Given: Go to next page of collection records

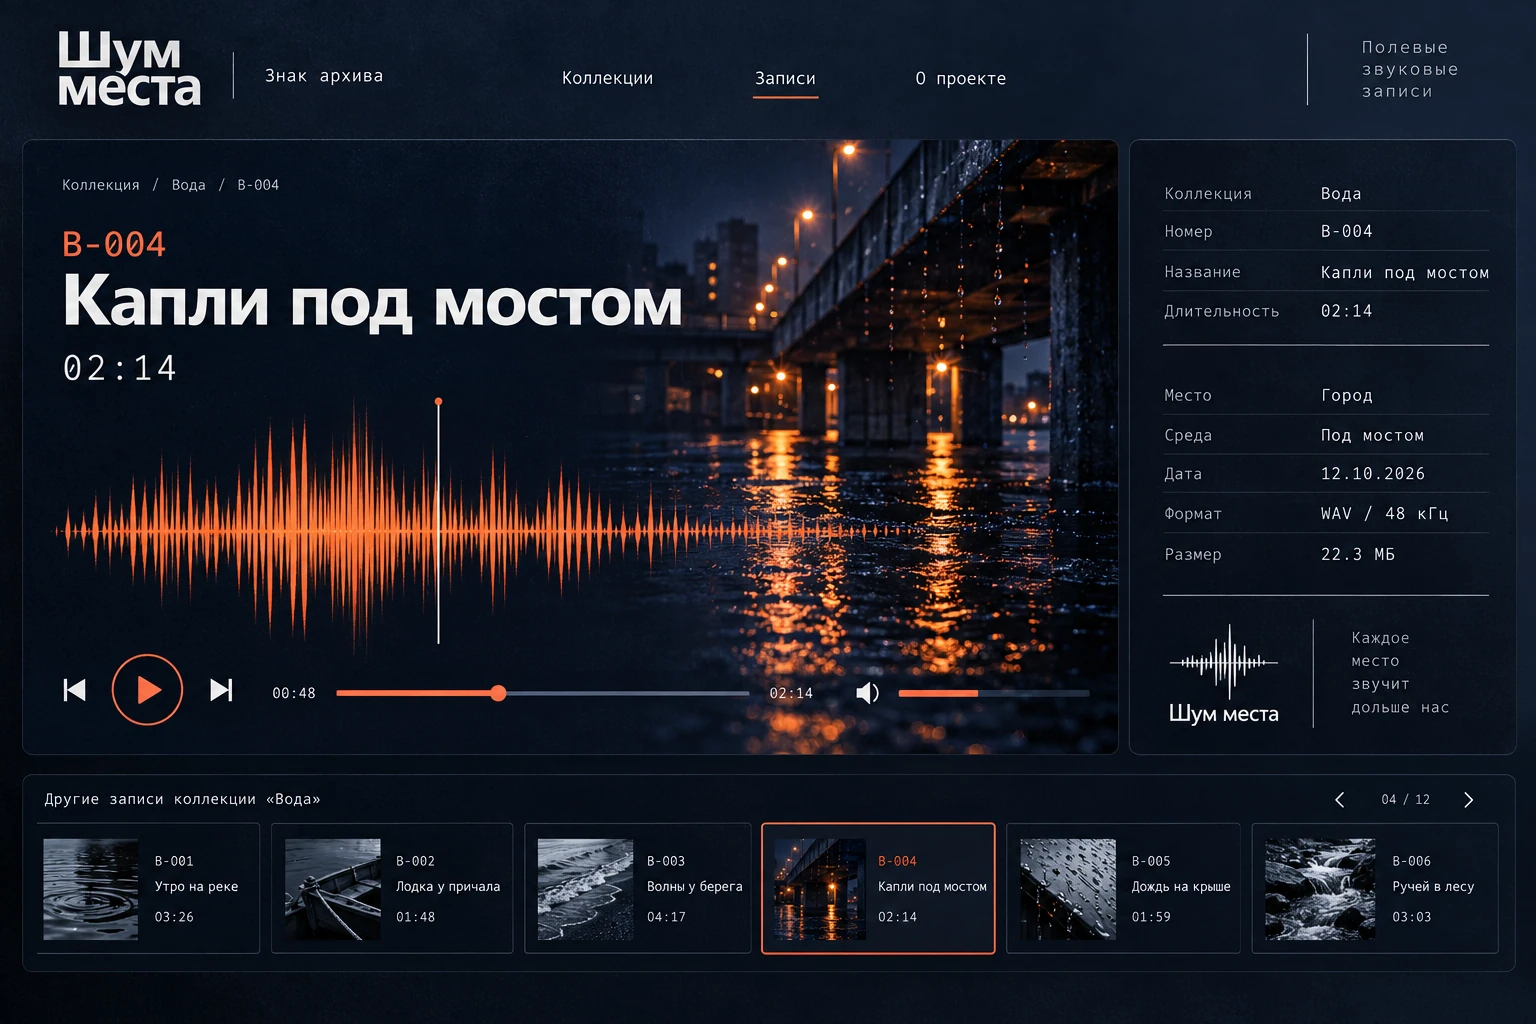Looking at the screenshot, I should (1468, 800).
